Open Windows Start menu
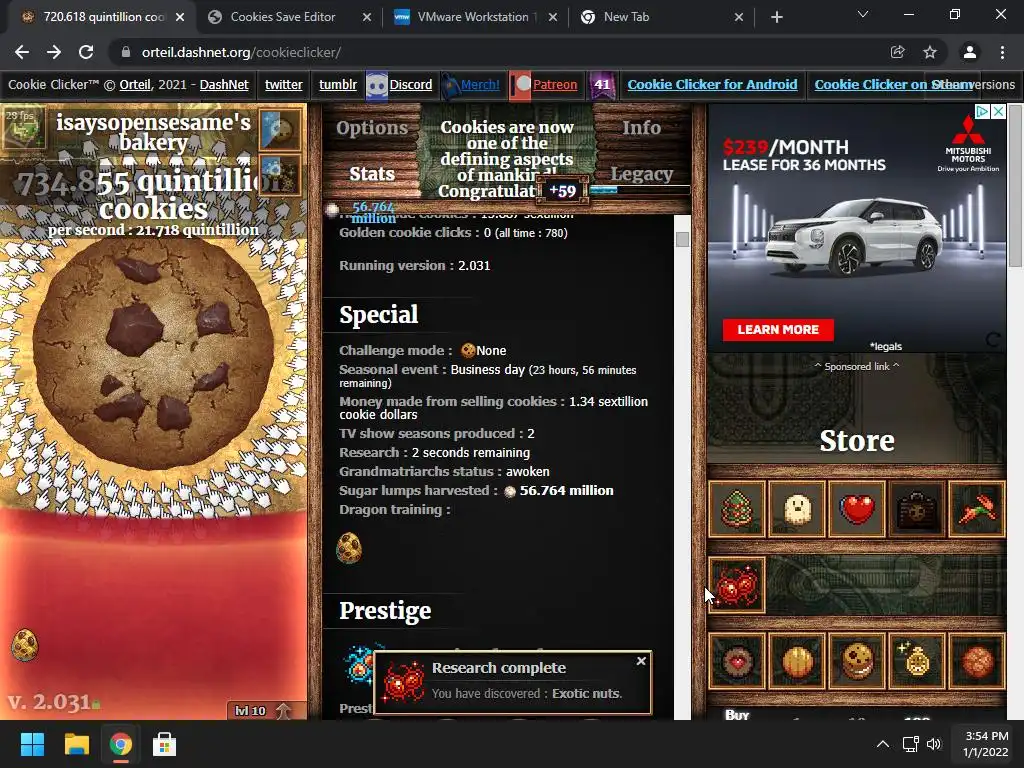 point(32,744)
